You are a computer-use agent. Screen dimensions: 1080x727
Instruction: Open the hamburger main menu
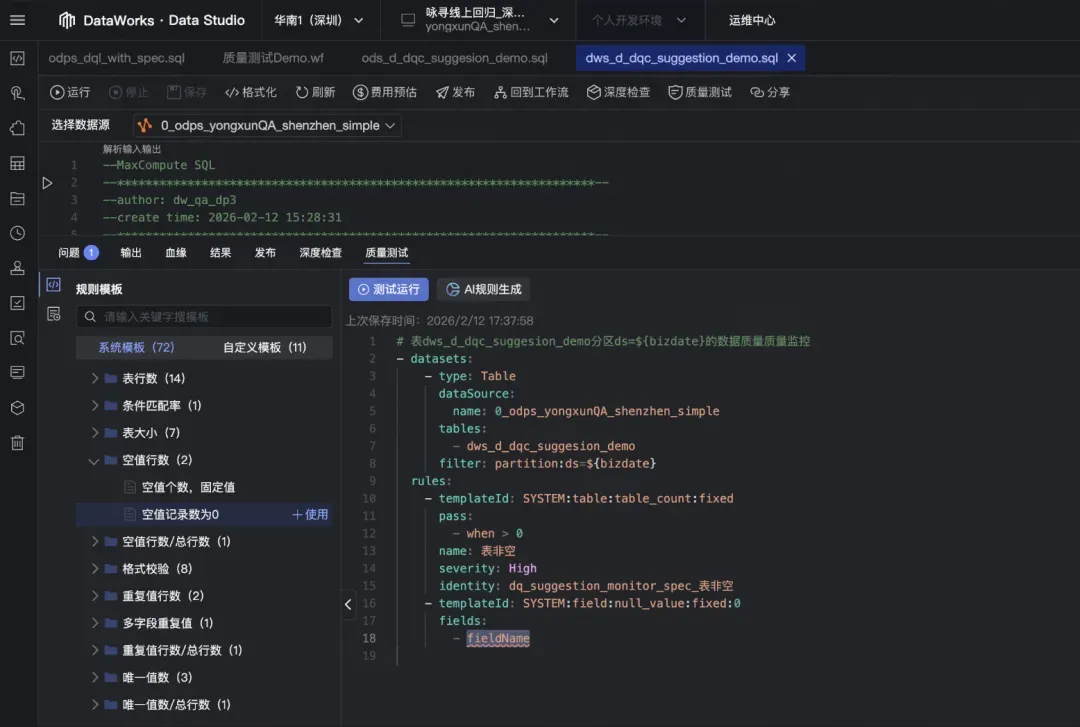pyautogui.click(x=17, y=20)
